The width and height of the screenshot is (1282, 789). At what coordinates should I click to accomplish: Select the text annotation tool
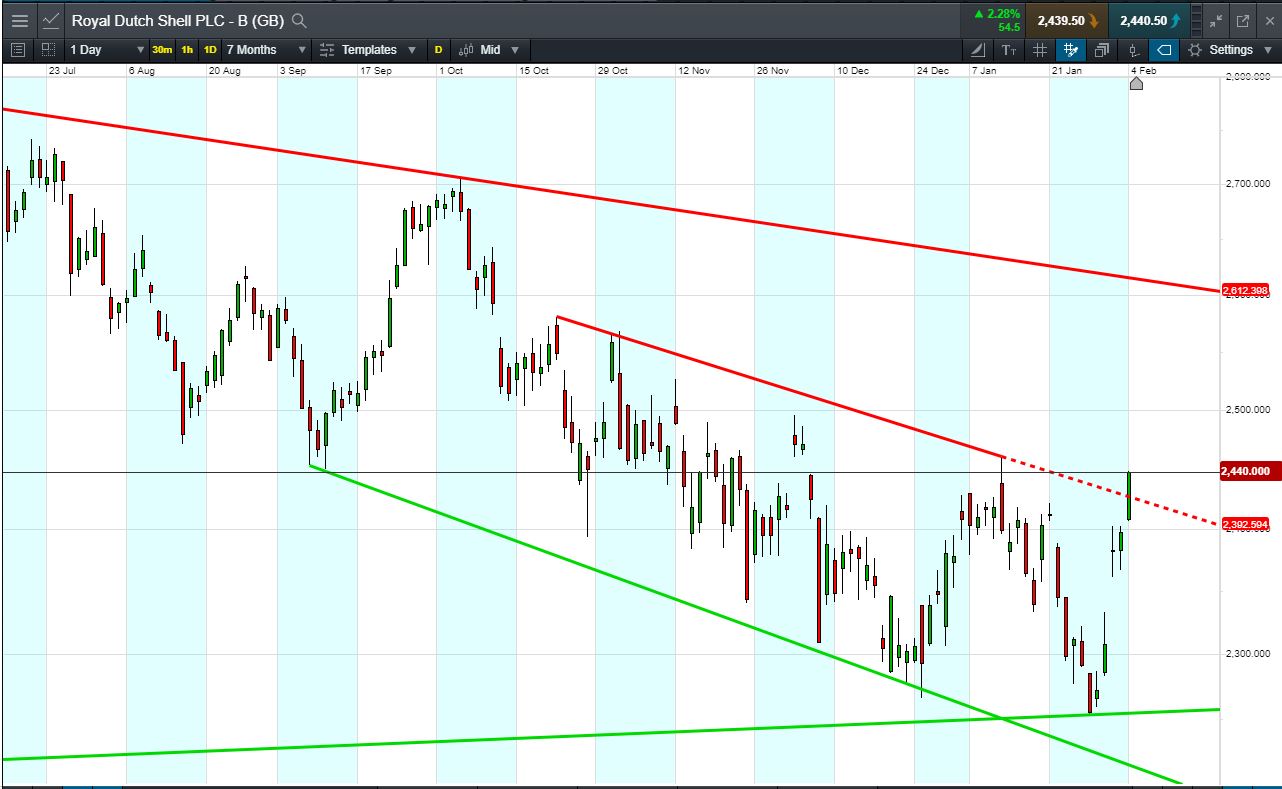coord(1009,50)
